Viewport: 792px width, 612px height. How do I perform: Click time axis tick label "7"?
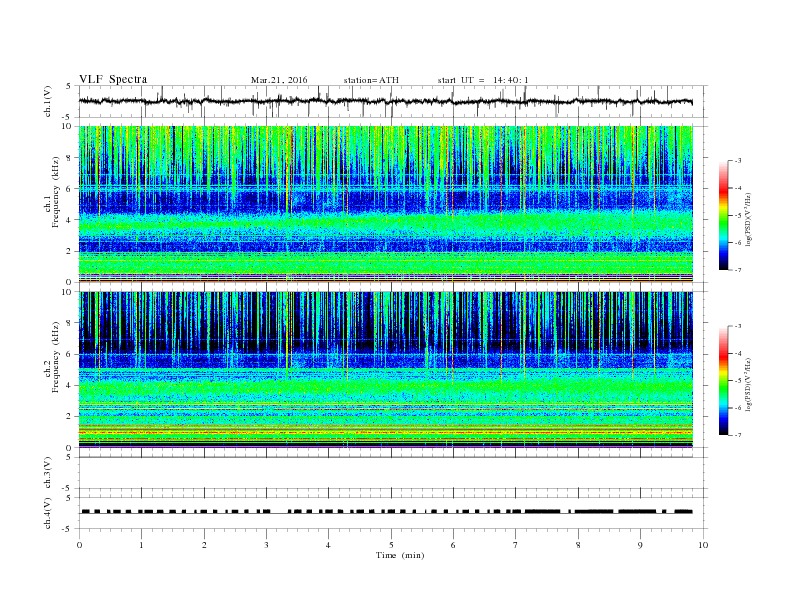pos(516,545)
